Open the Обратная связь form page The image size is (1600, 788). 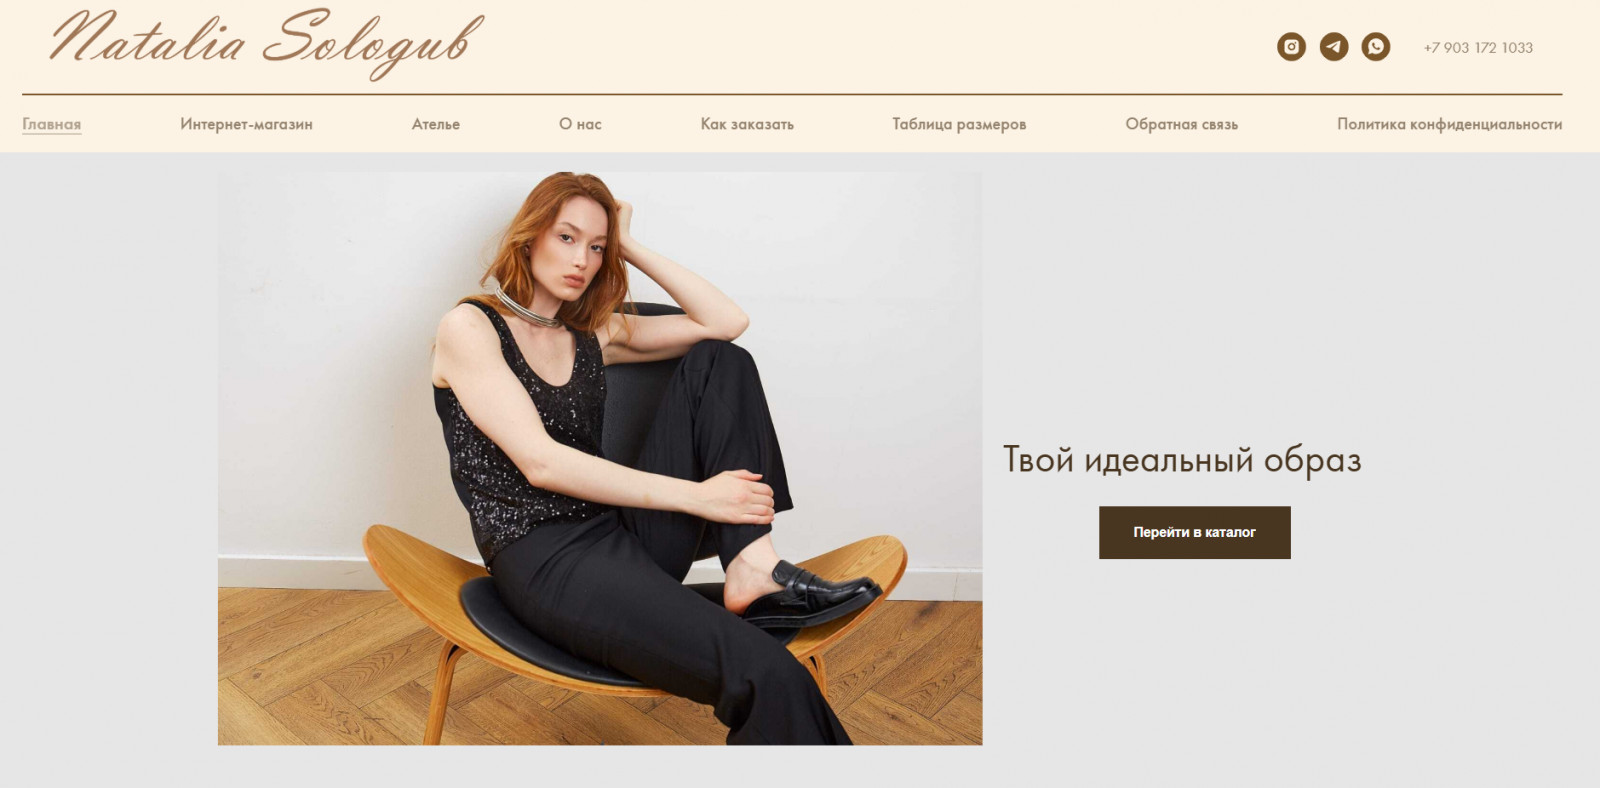coord(1181,124)
